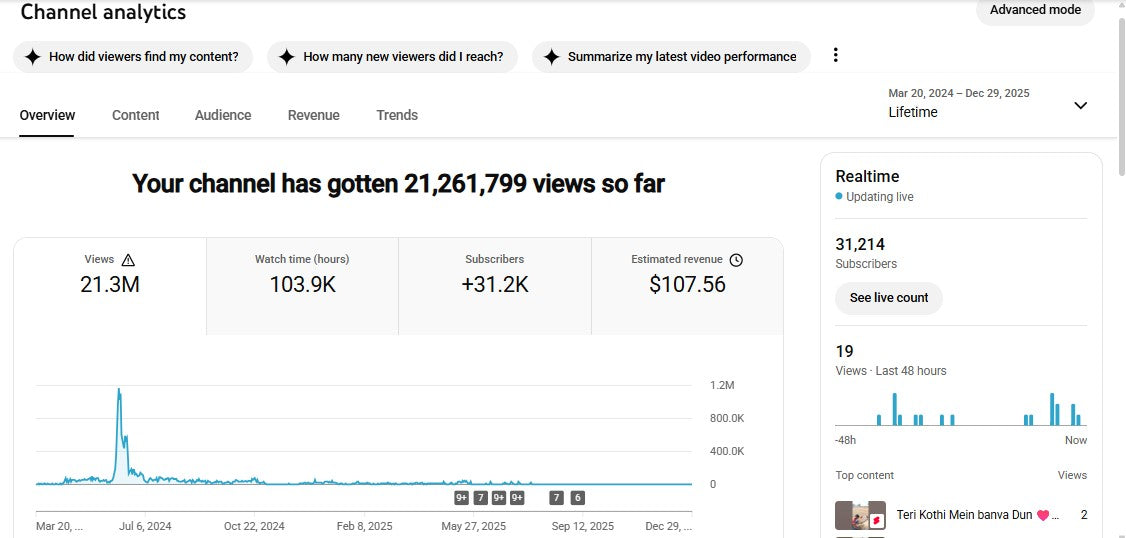
Task: Open the Trends tab
Action: [397, 115]
